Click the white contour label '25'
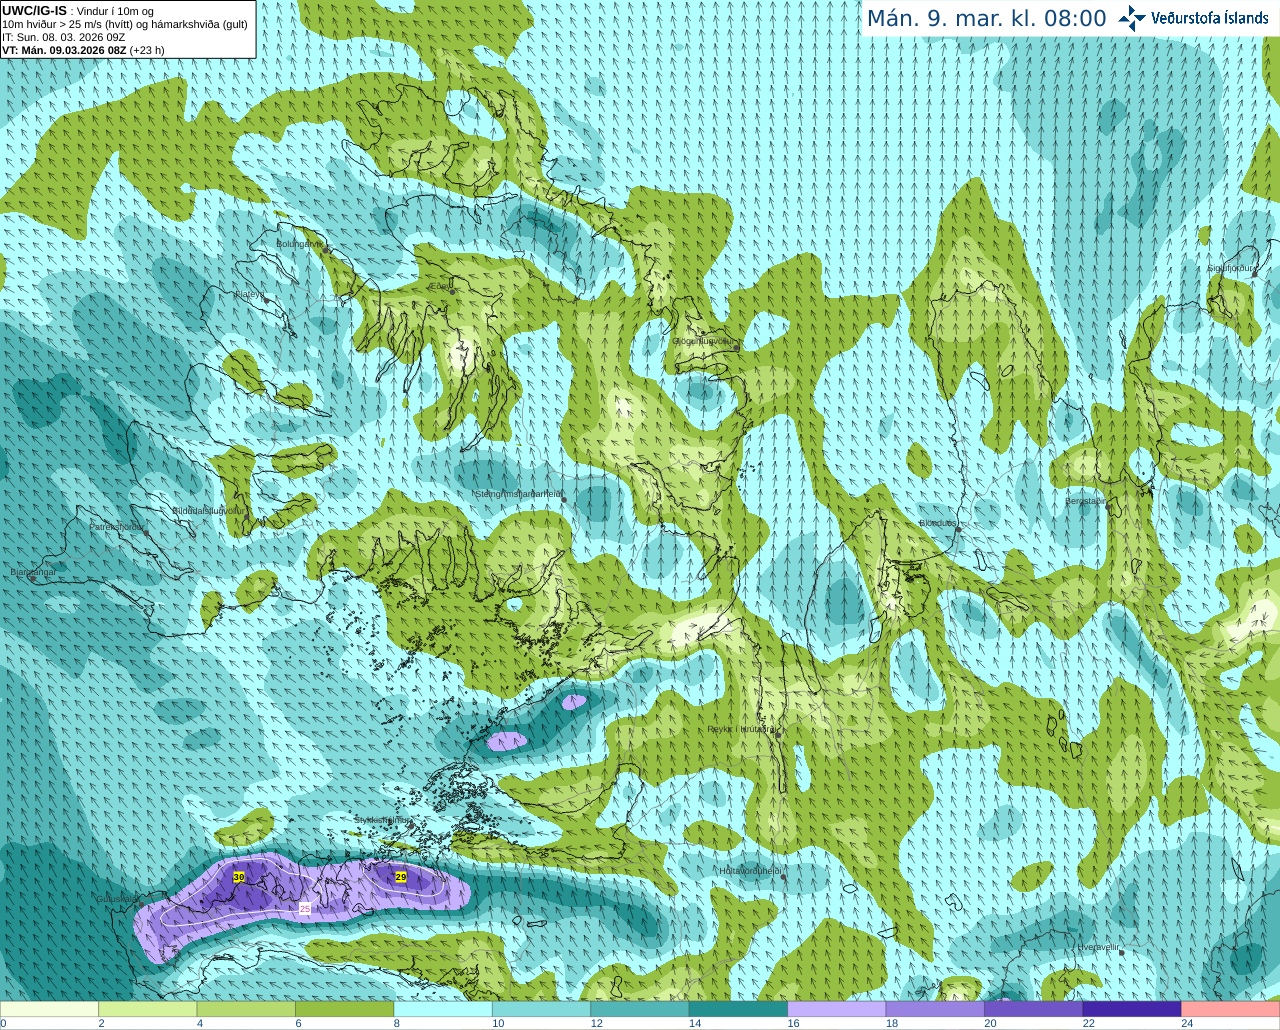This screenshot has height=1030, width=1280. [305, 908]
